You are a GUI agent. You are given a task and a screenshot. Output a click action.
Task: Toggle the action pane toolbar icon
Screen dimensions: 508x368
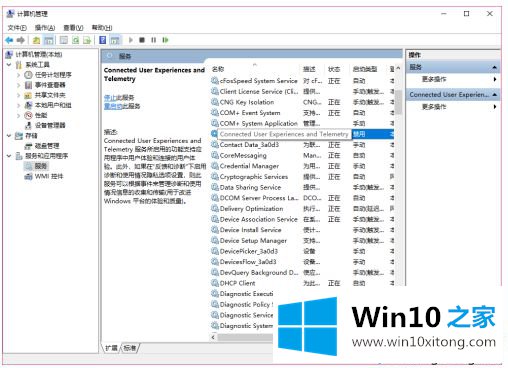tap(115, 40)
